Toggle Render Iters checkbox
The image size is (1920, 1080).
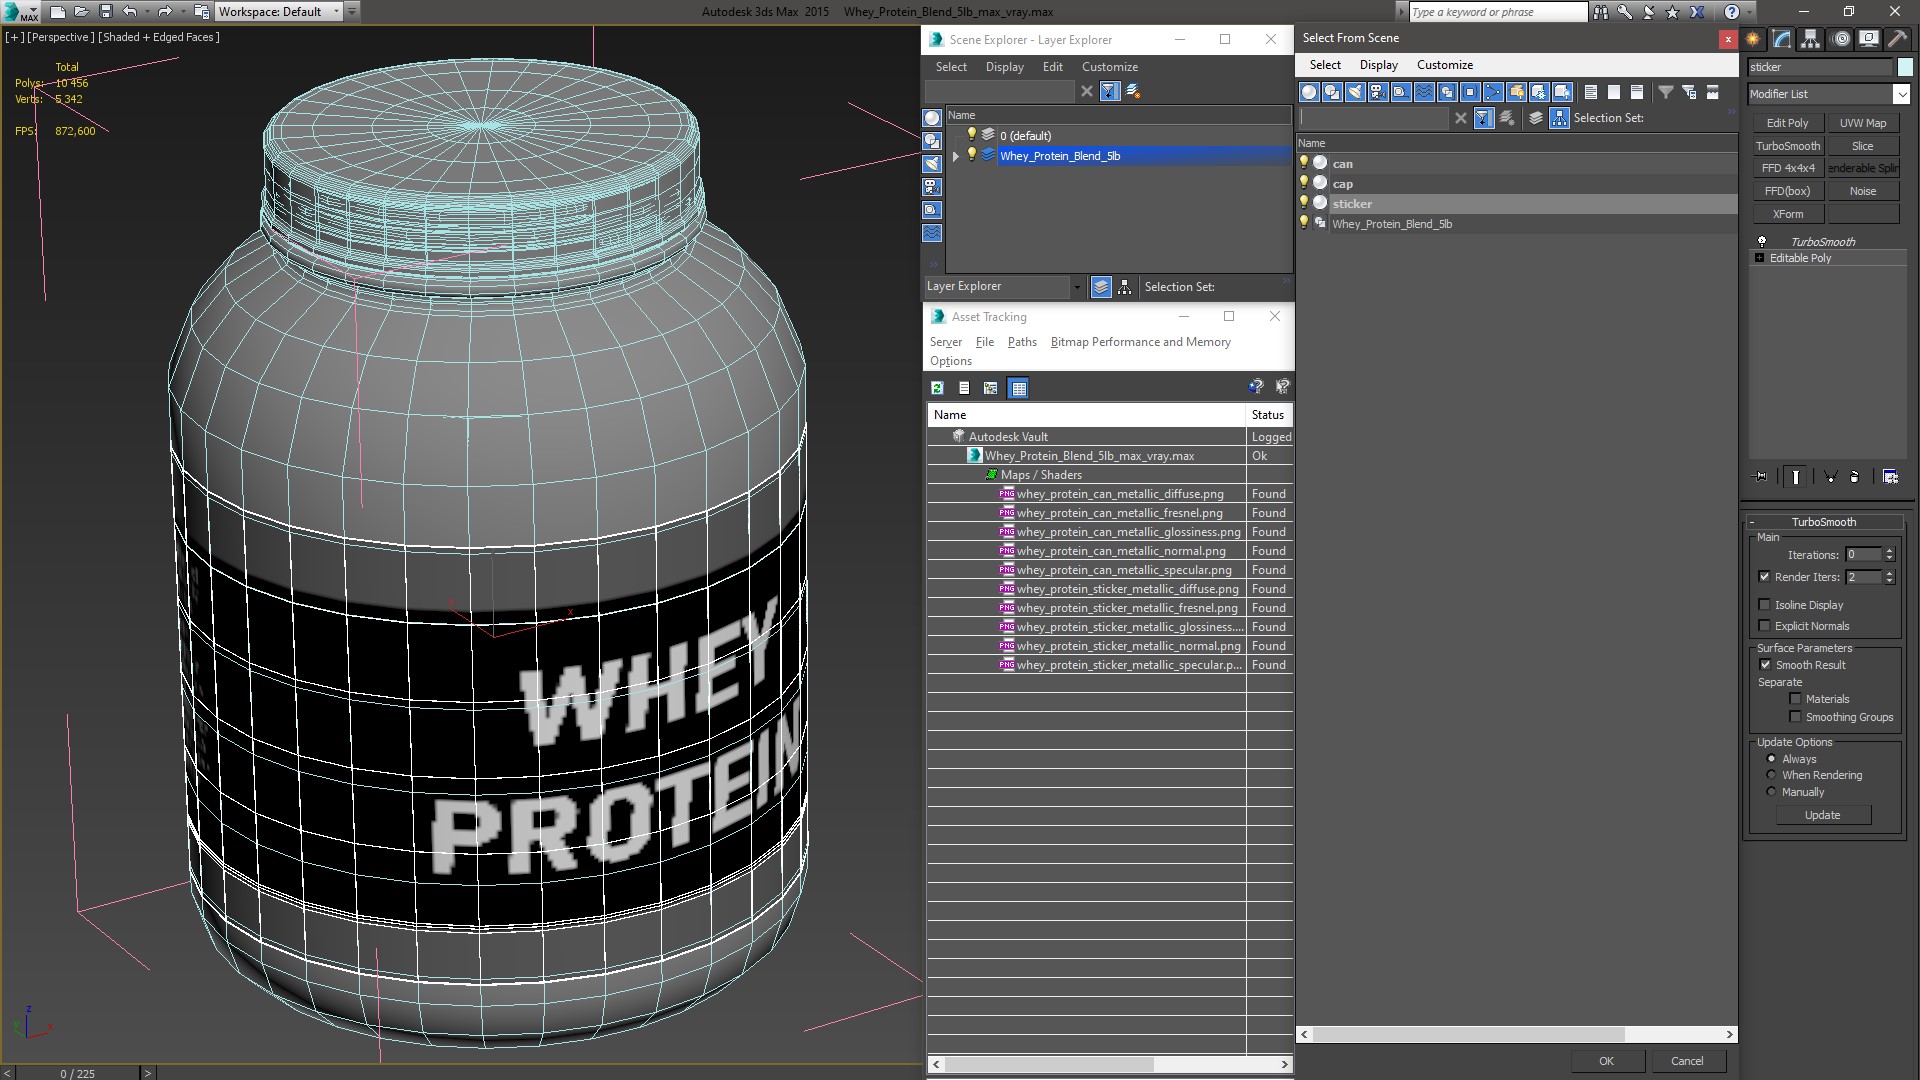(1764, 577)
